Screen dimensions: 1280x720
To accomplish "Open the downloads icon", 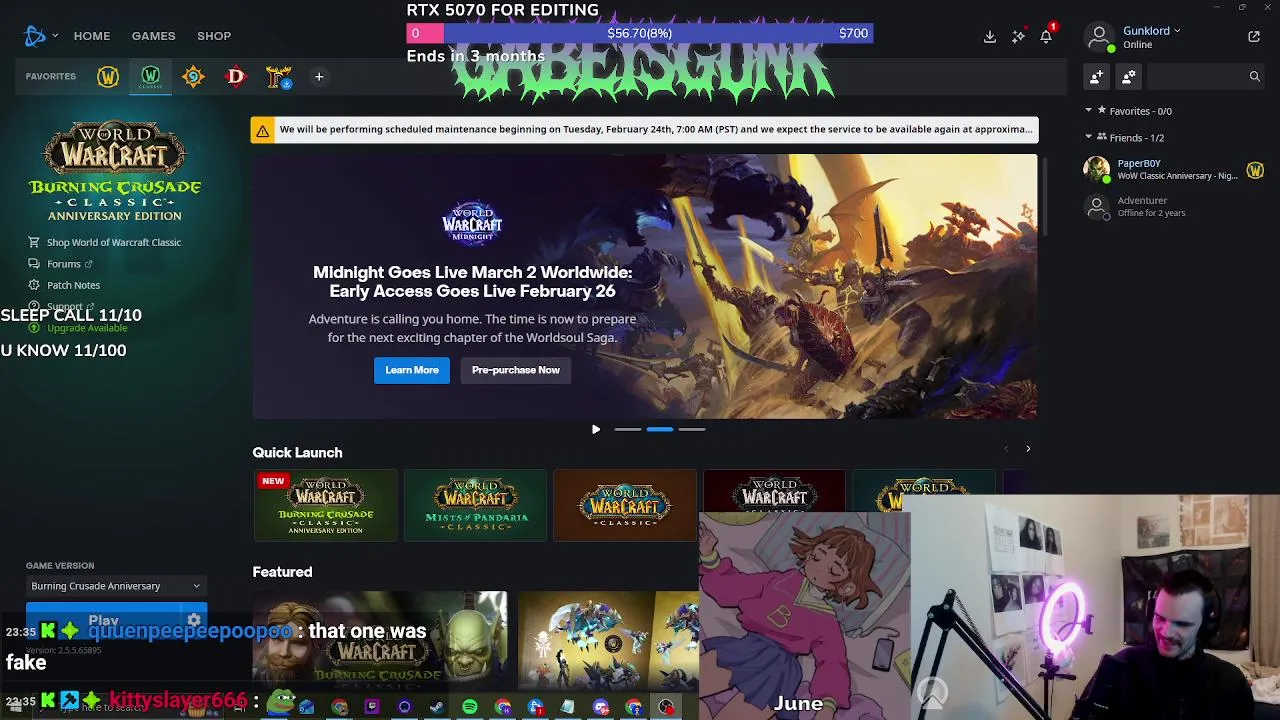I will point(990,36).
